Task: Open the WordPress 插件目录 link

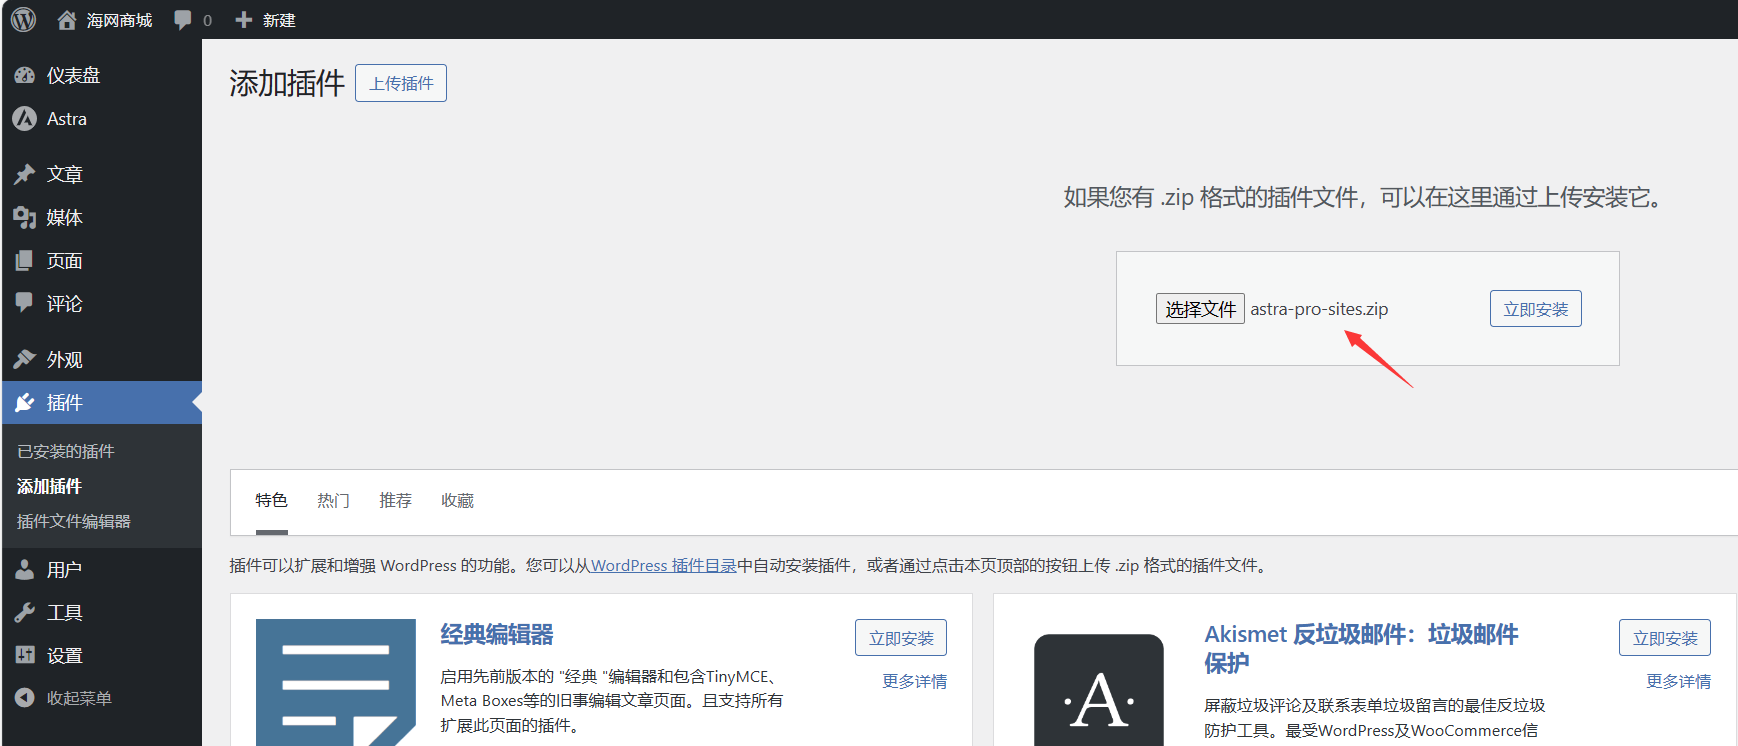Action: pos(664,565)
